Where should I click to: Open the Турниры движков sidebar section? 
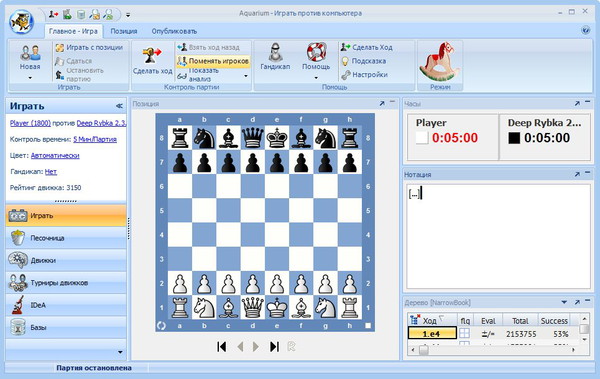66,283
